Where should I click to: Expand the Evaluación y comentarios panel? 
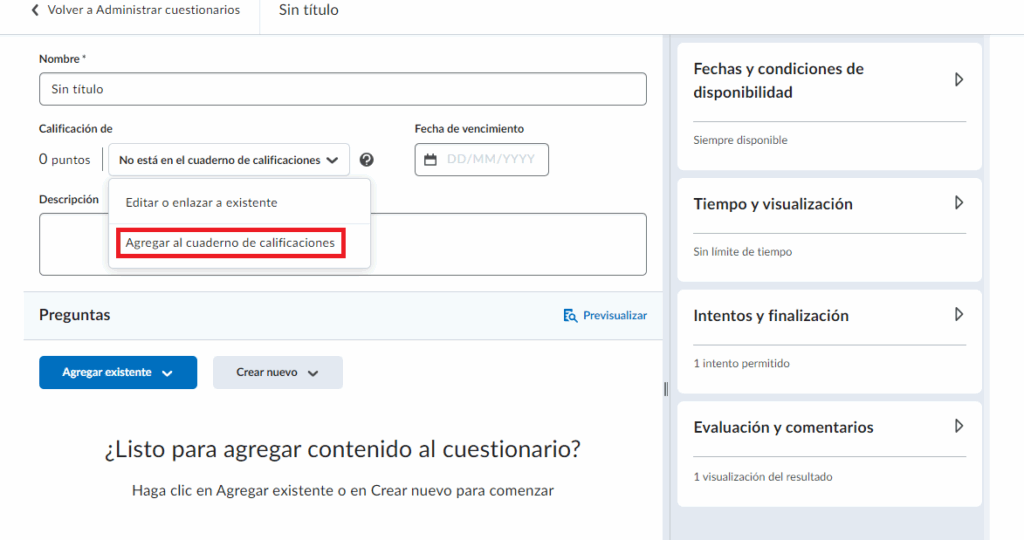point(958,427)
